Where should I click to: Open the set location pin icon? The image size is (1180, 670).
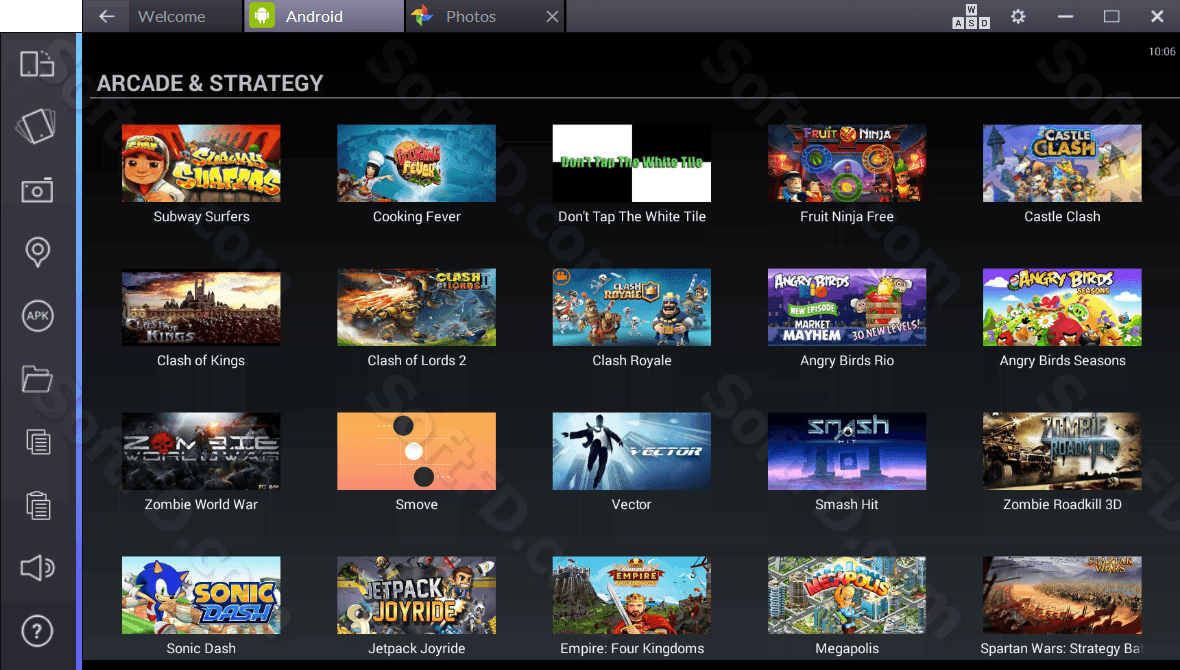coord(38,252)
